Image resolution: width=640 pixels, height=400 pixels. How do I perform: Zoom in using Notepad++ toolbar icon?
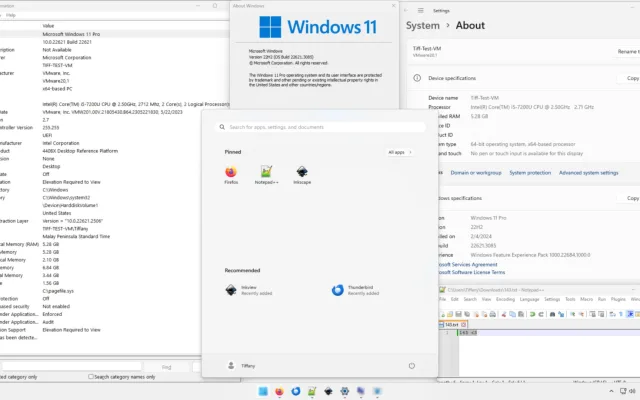572,314
